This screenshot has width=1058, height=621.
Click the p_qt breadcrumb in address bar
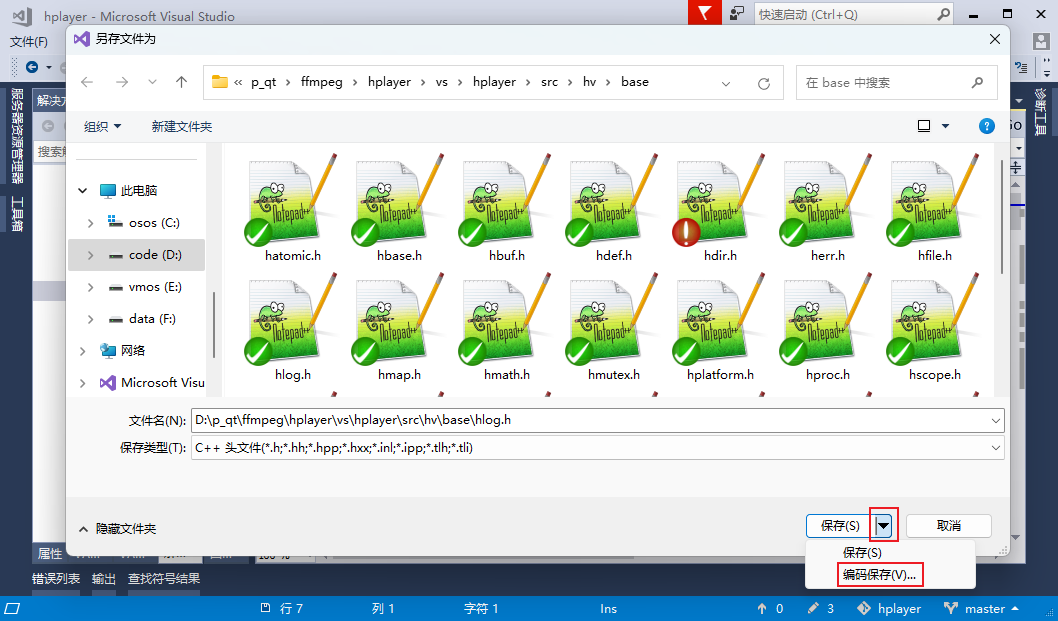tap(264, 82)
